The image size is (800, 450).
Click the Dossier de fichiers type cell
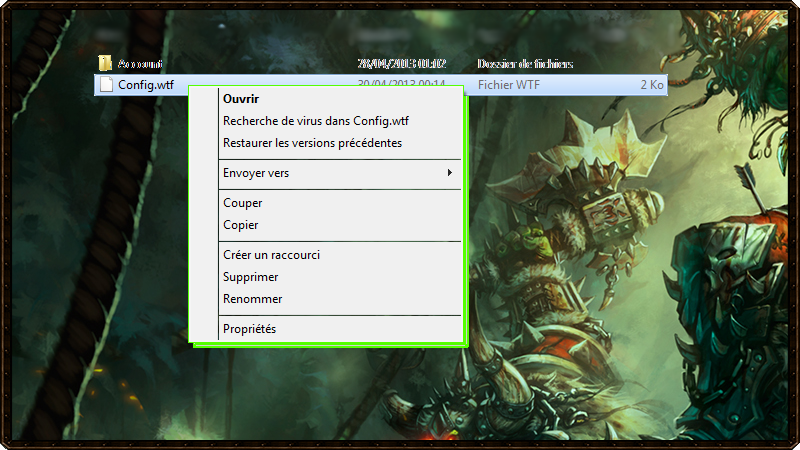tap(525, 64)
